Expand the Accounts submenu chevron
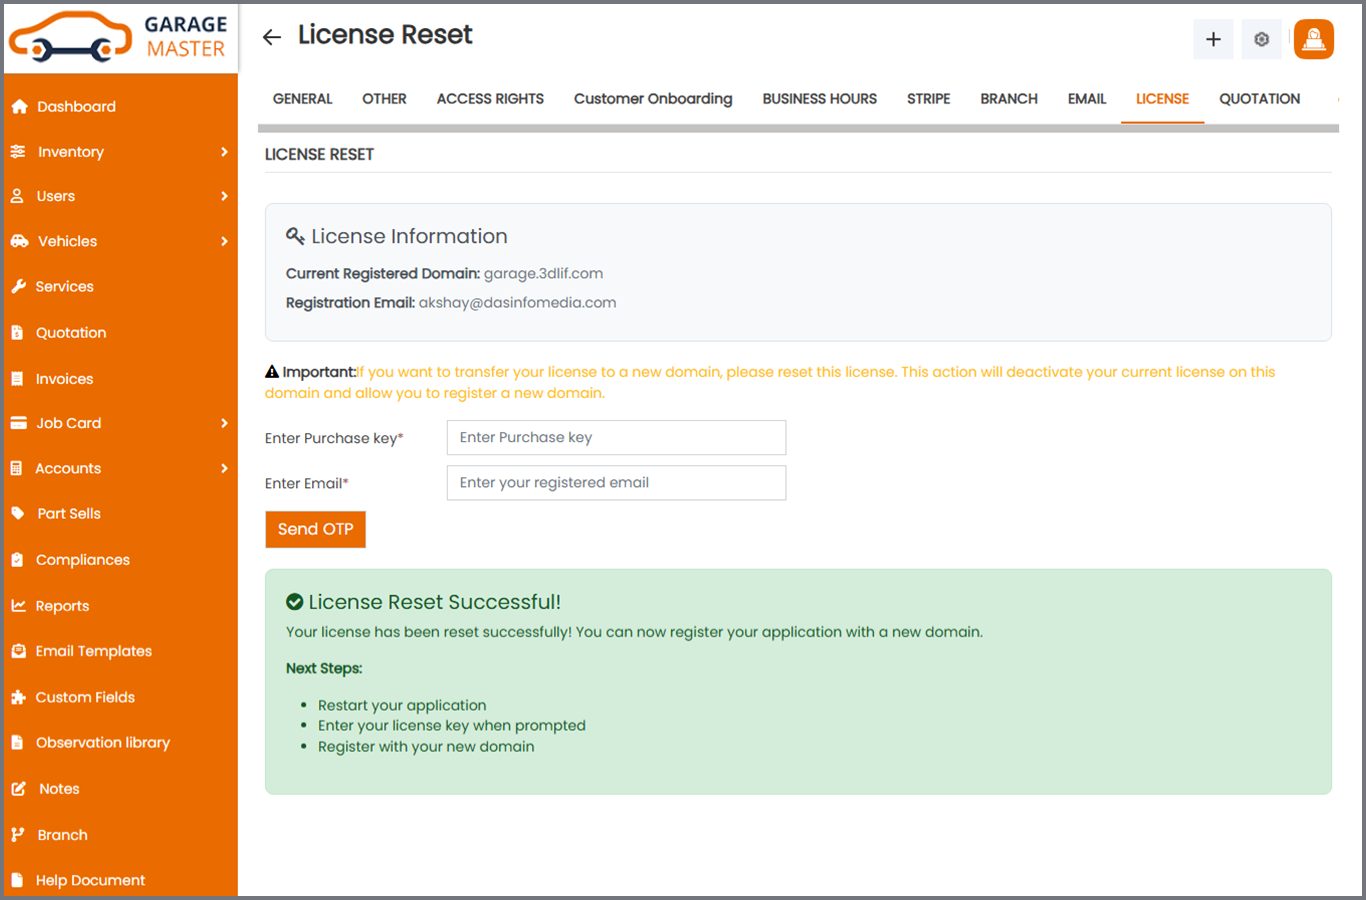 coord(224,468)
